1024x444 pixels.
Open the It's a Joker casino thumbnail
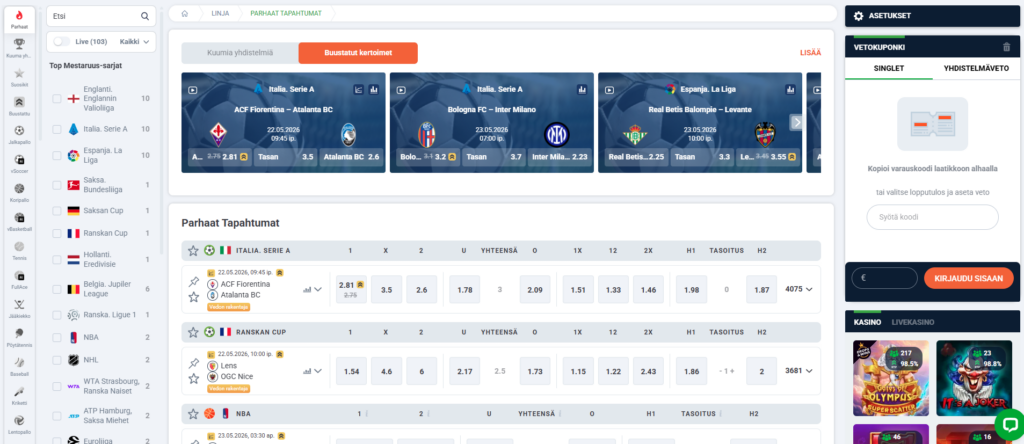[x=974, y=378]
